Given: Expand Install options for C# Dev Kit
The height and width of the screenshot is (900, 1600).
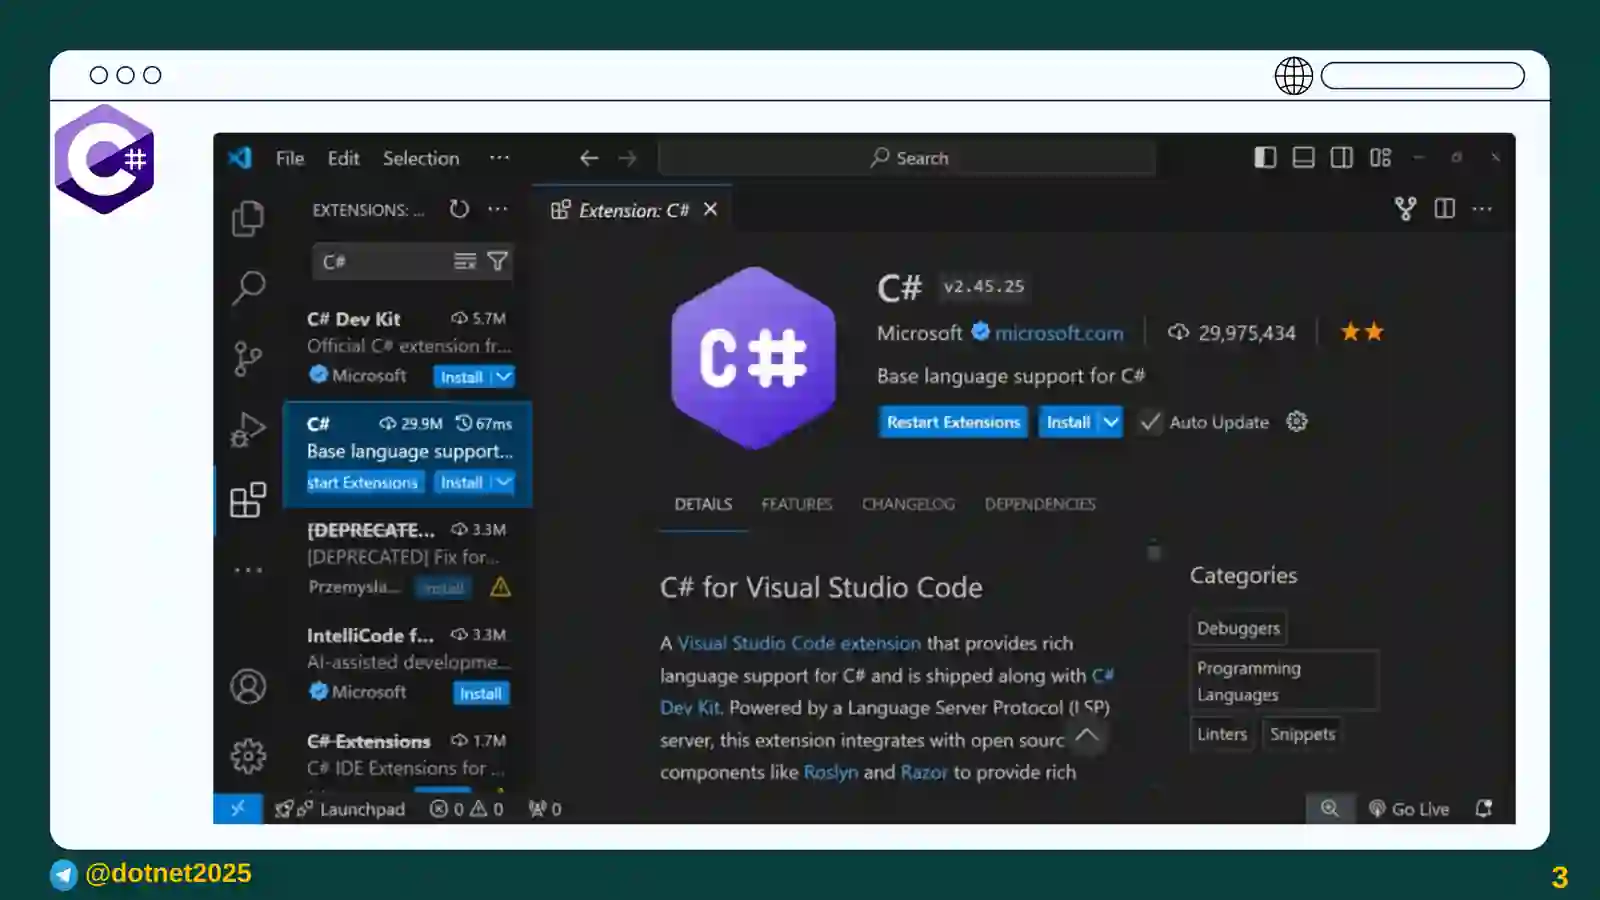Looking at the screenshot, I should tap(504, 376).
